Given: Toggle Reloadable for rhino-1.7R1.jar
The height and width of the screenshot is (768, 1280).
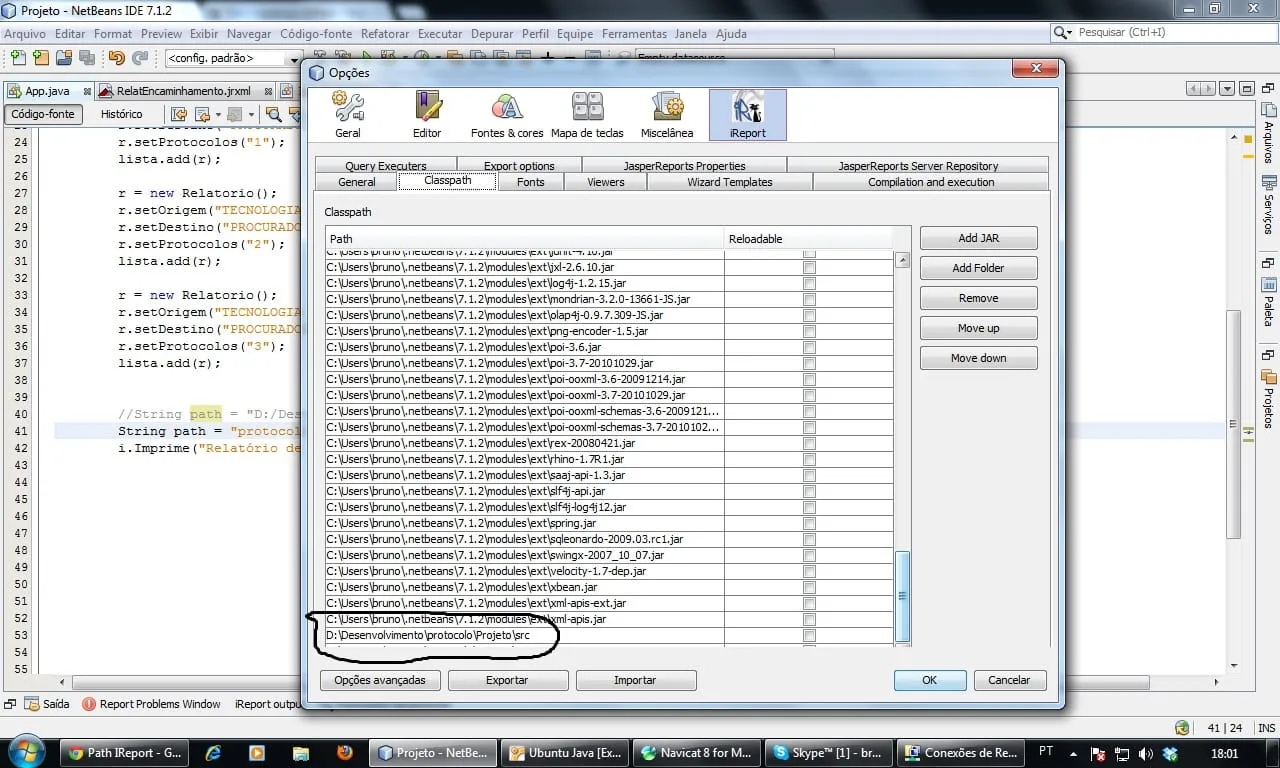Looking at the screenshot, I should point(809,459).
